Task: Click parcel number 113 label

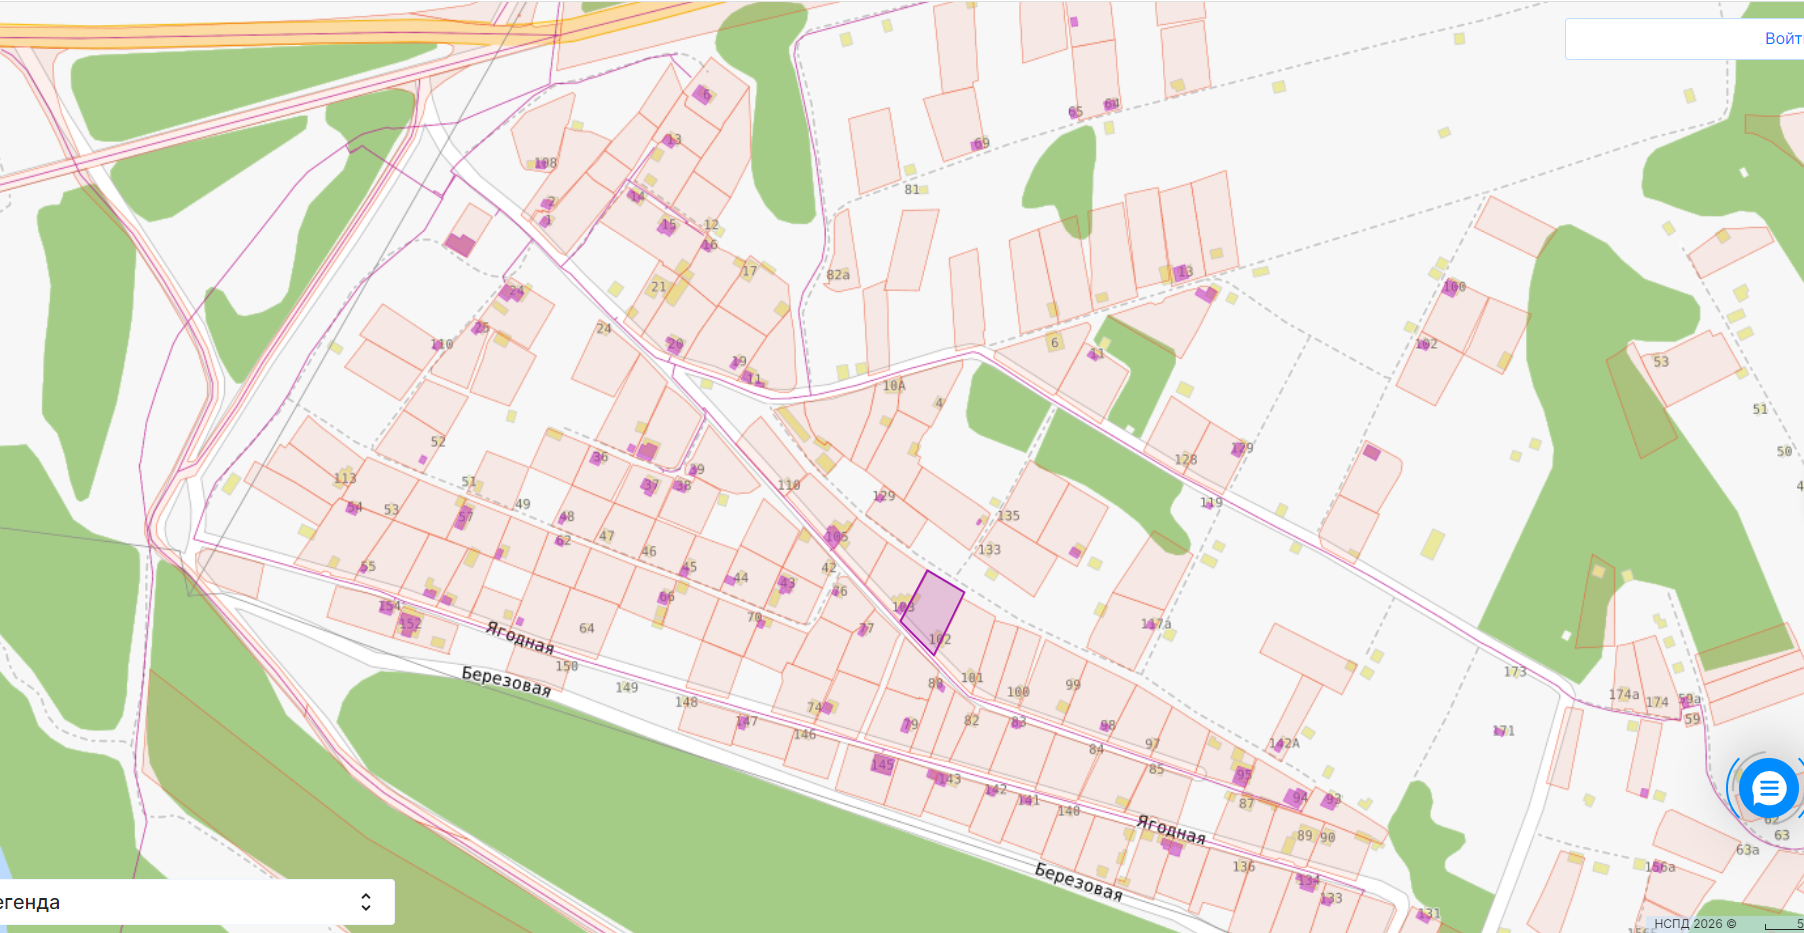Action: (345, 478)
